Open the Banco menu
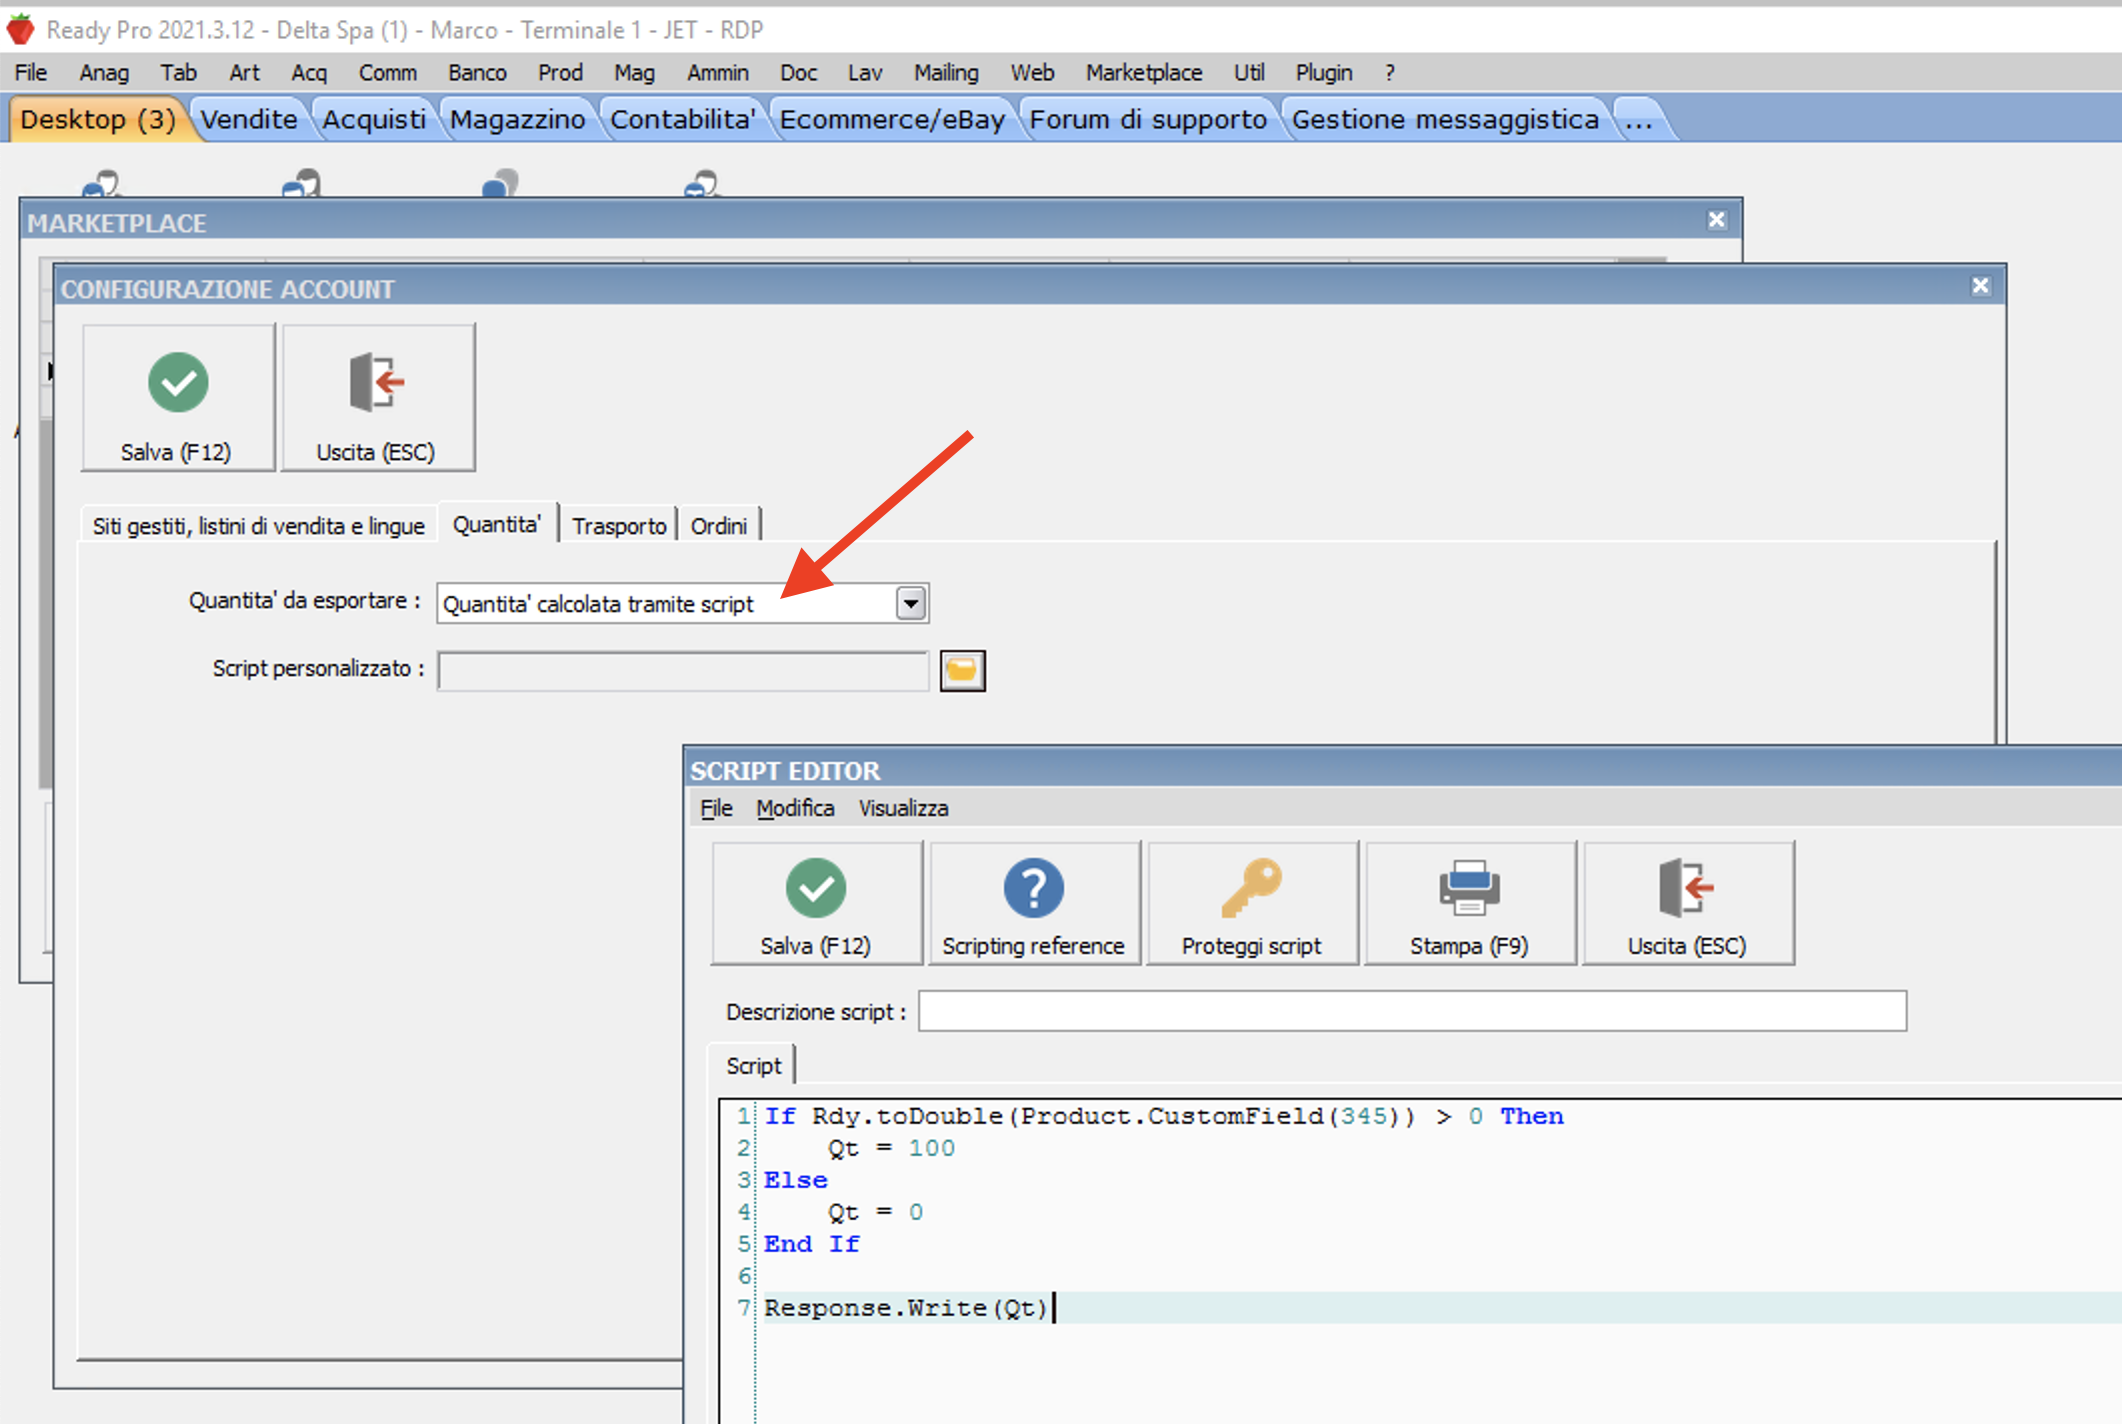Viewport: 2122px width, 1424px height. (x=477, y=73)
